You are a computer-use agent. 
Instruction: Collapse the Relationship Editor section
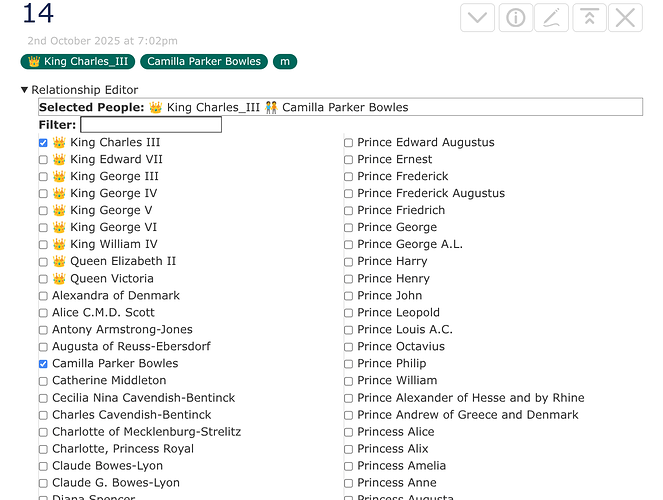(25, 90)
